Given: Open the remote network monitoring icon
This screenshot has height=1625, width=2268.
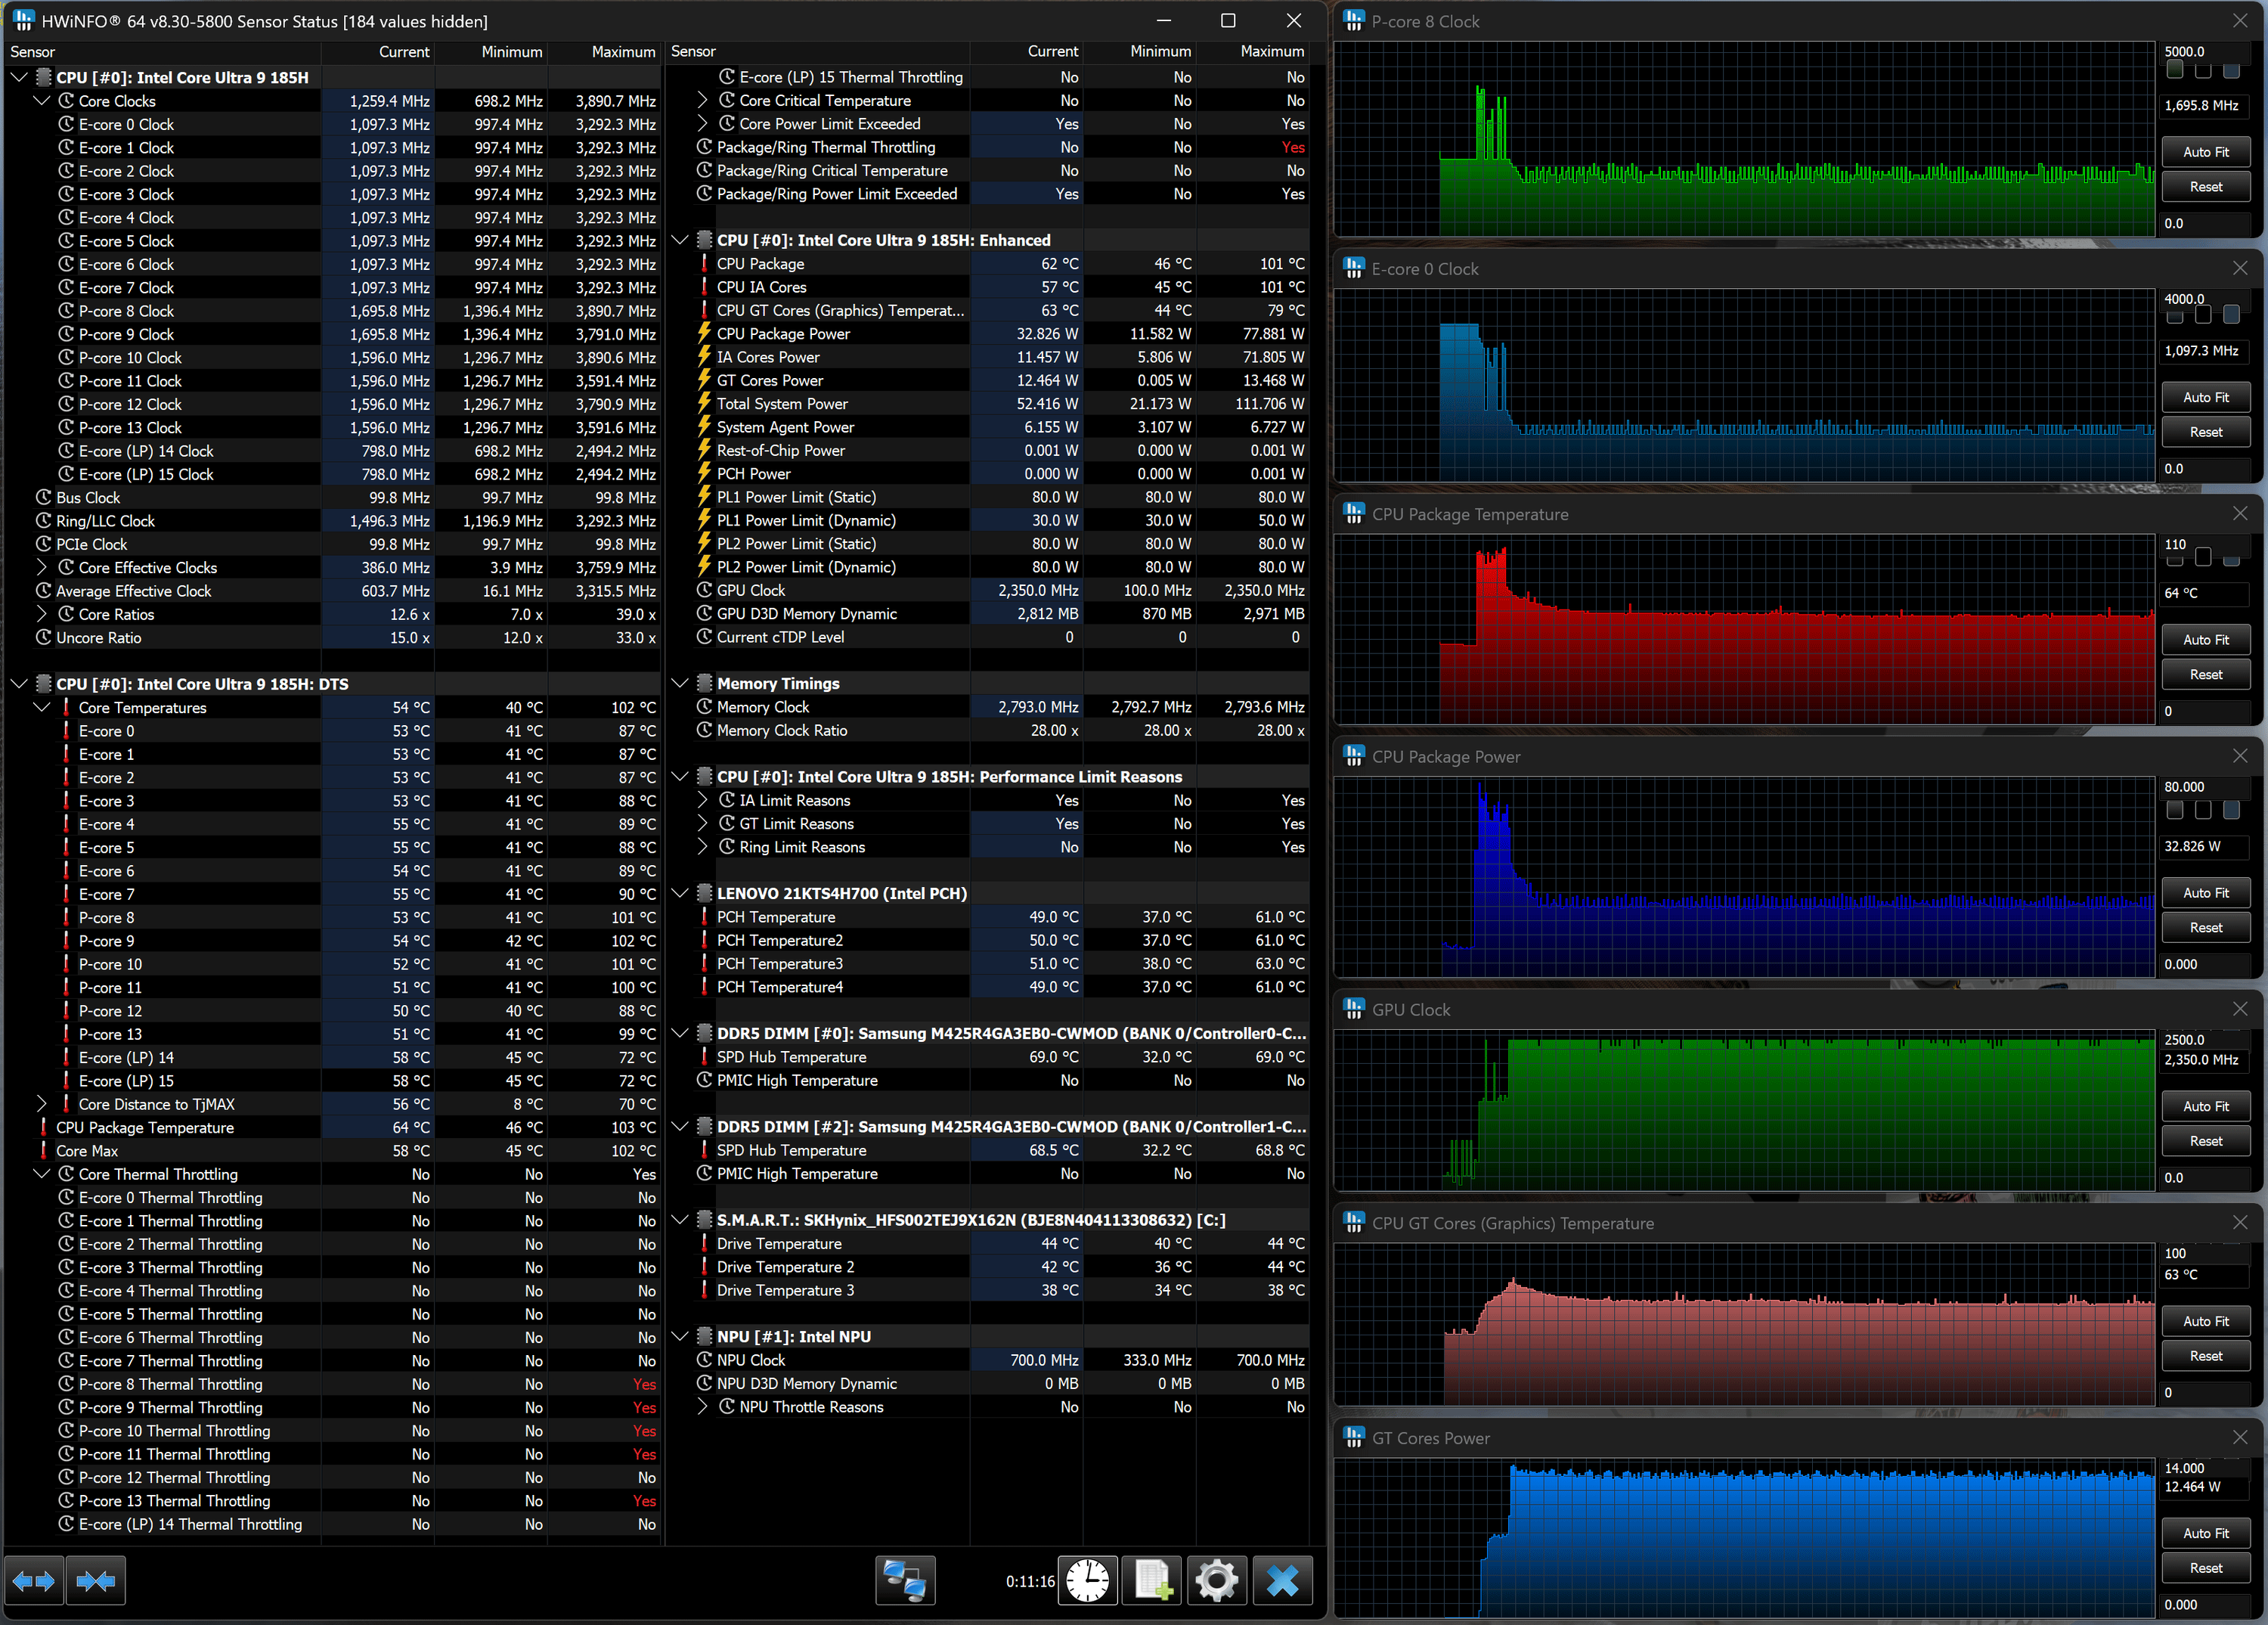Looking at the screenshot, I should click(x=905, y=1581).
